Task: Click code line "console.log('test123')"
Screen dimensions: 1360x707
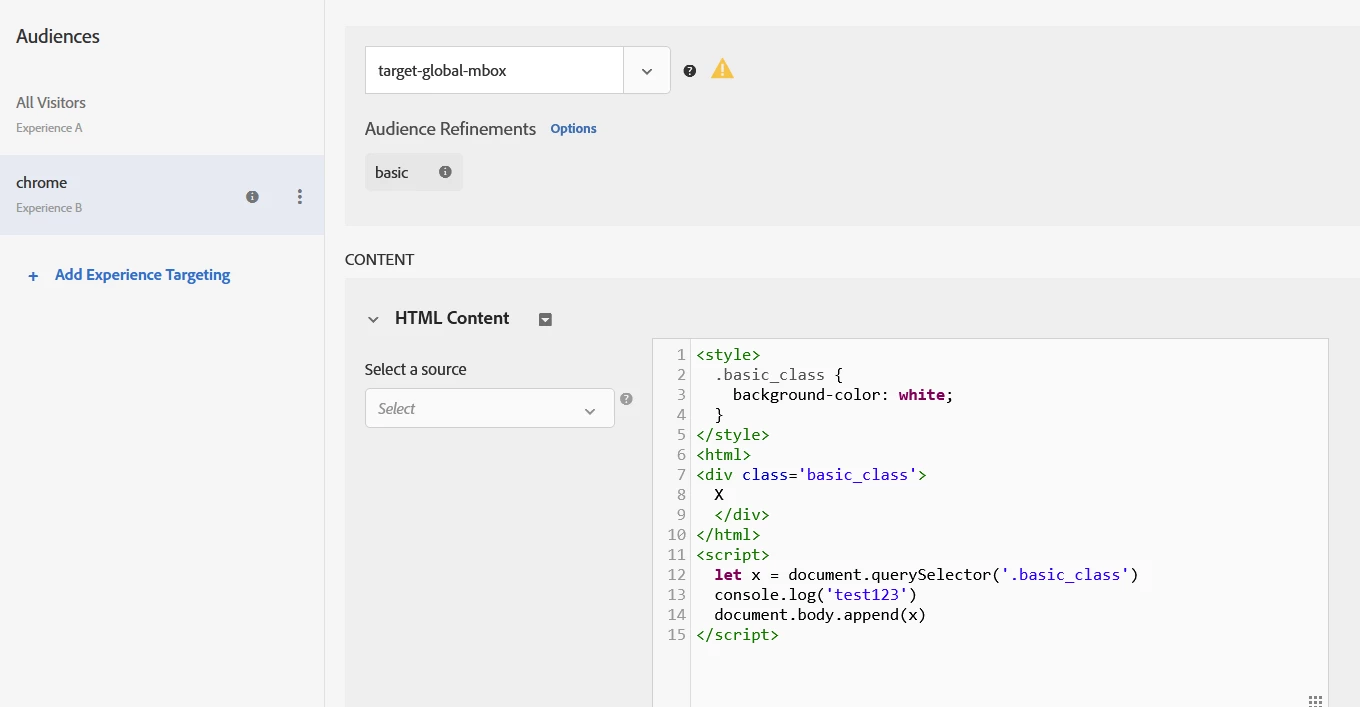Action: coord(815,595)
